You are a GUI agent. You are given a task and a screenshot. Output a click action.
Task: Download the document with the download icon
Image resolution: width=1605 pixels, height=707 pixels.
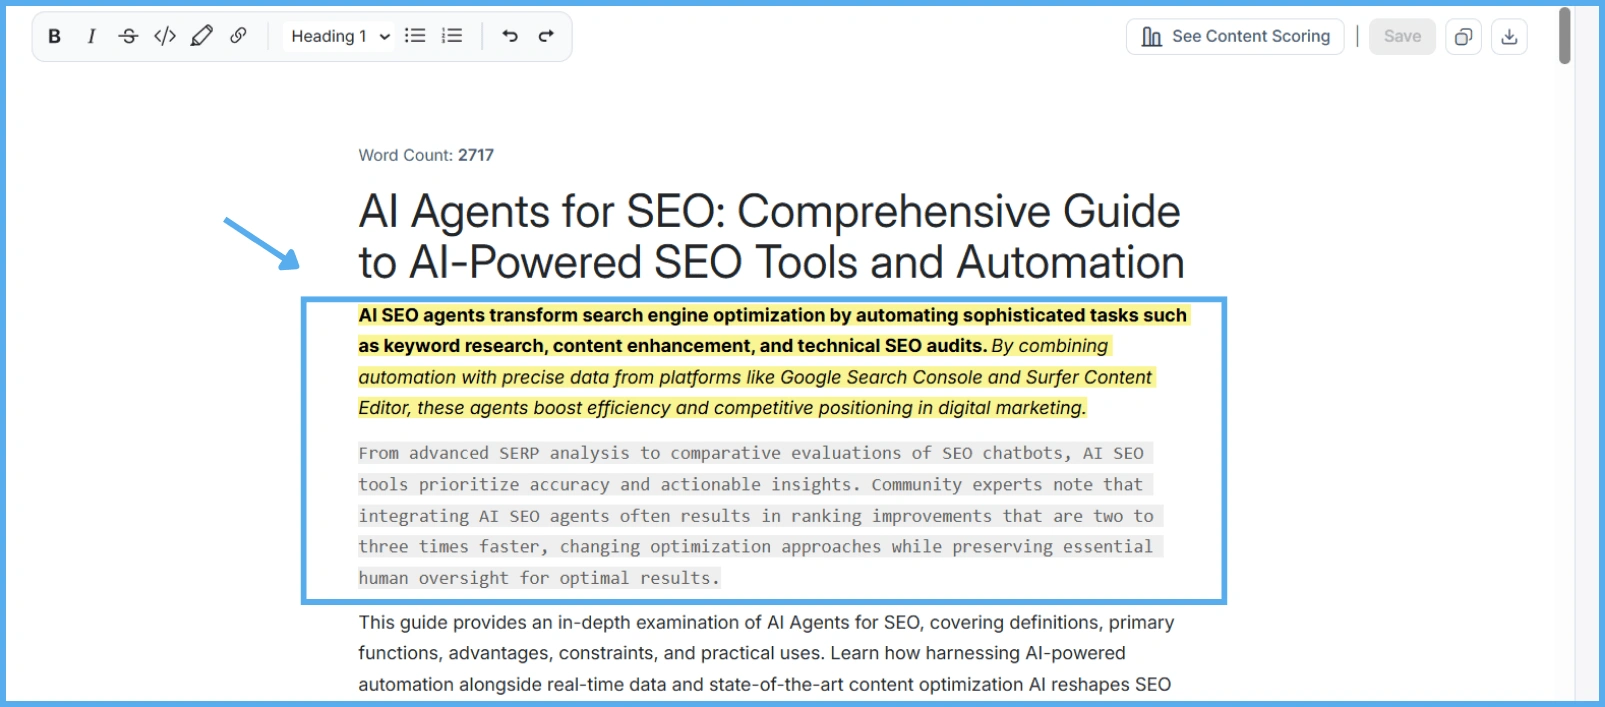click(x=1509, y=37)
